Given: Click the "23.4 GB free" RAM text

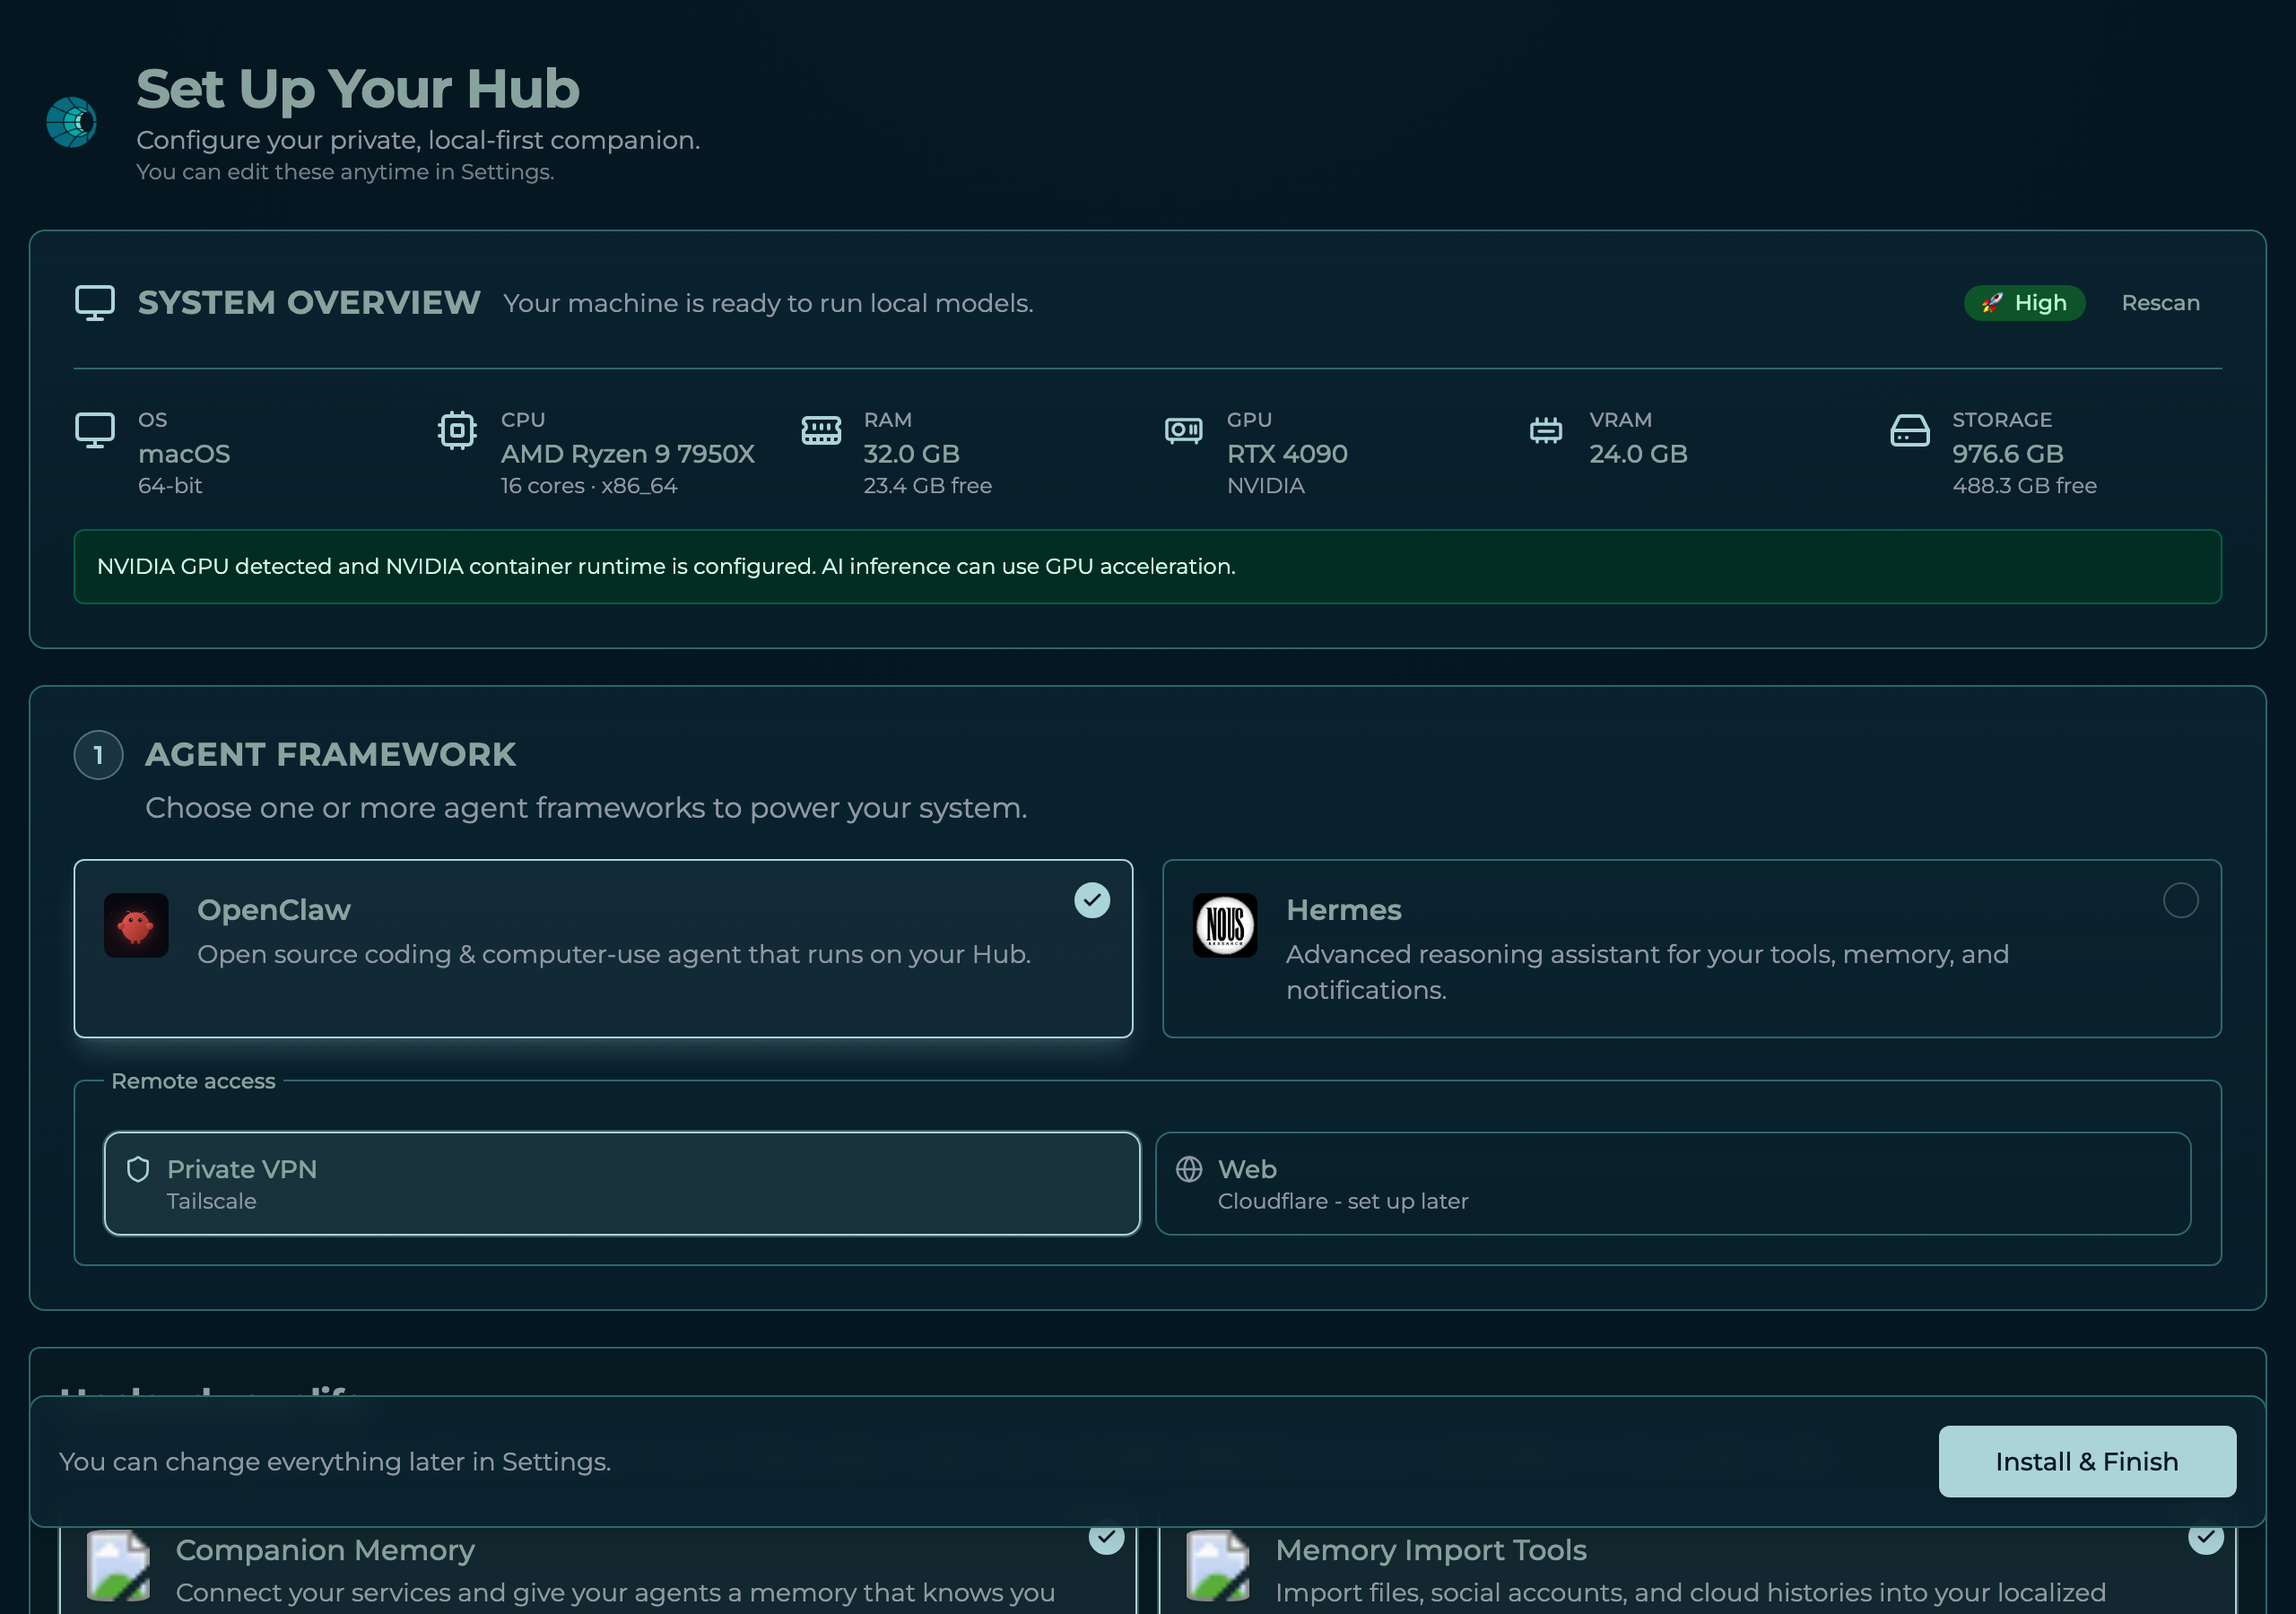Looking at the screenshot, I should coord(927,486).
